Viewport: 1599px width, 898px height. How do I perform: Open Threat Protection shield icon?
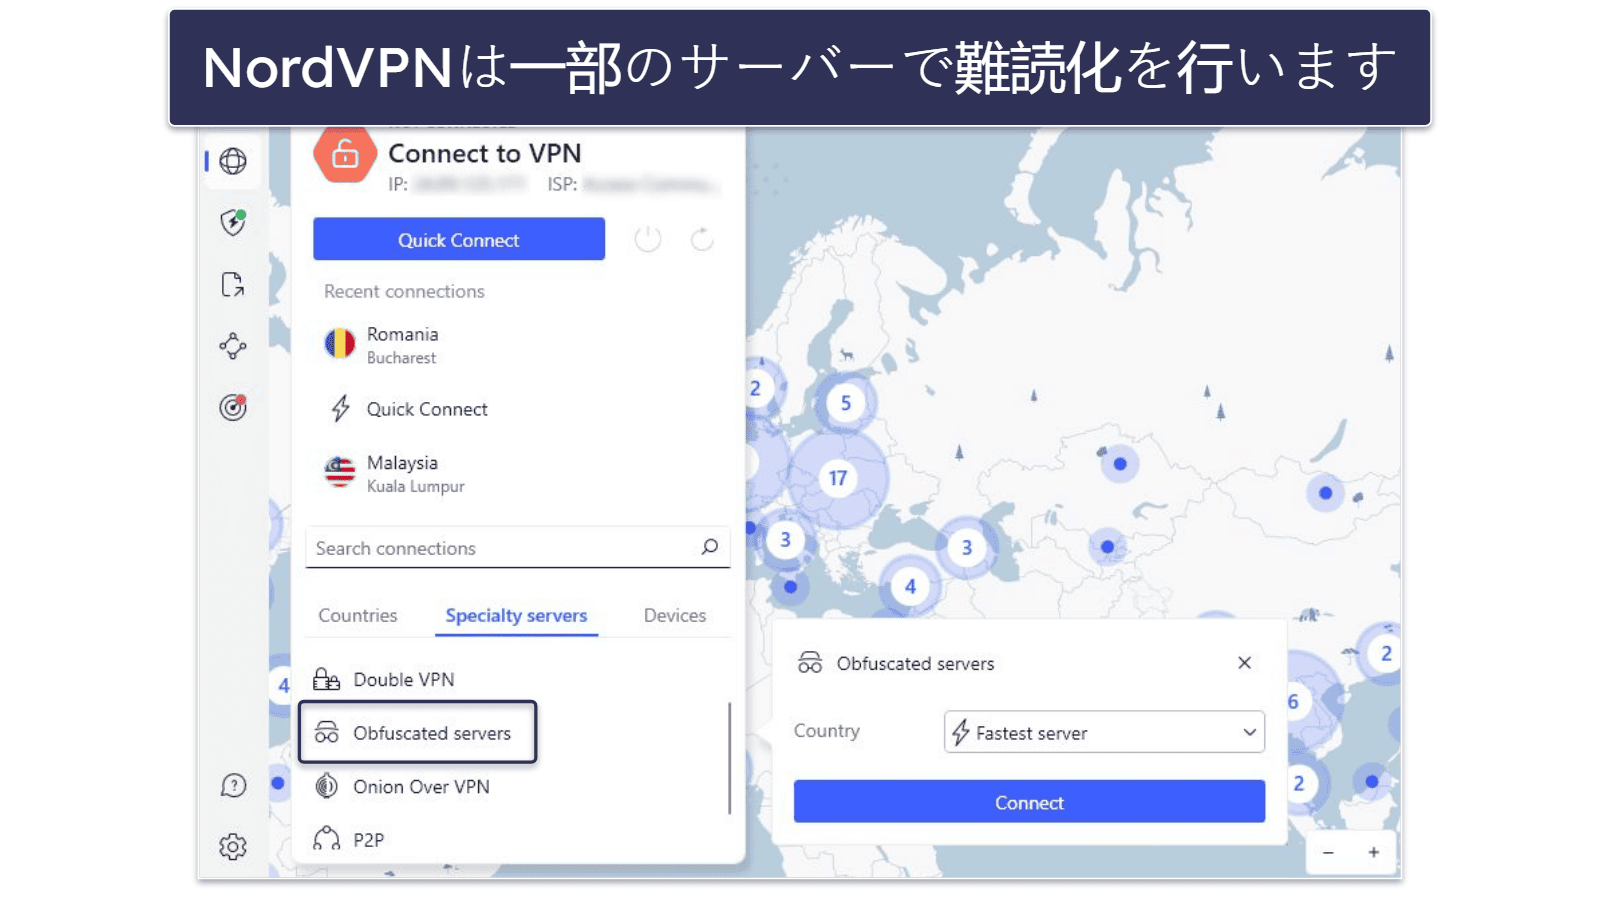click(233, 222)
